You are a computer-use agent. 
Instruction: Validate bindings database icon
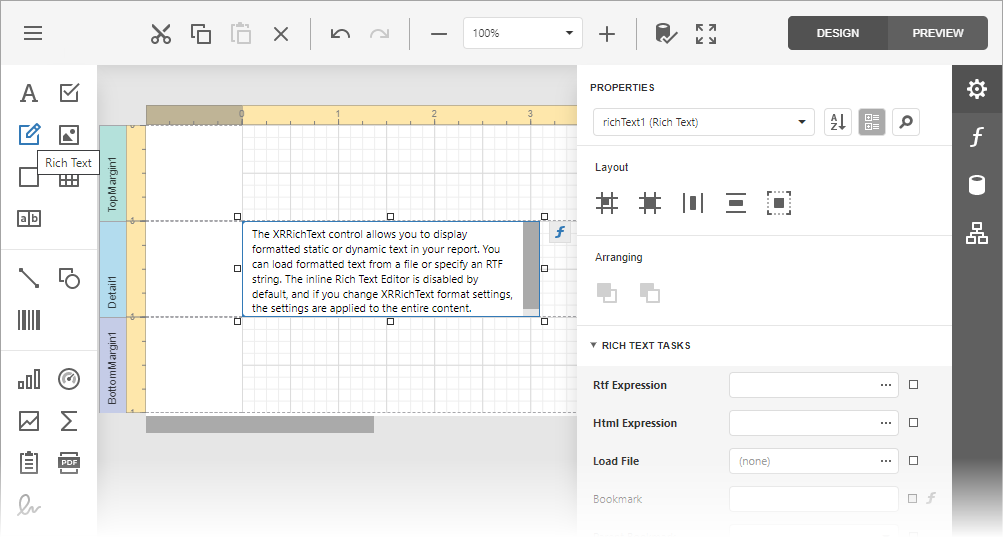pyautogui.click(x=666, y=33)
